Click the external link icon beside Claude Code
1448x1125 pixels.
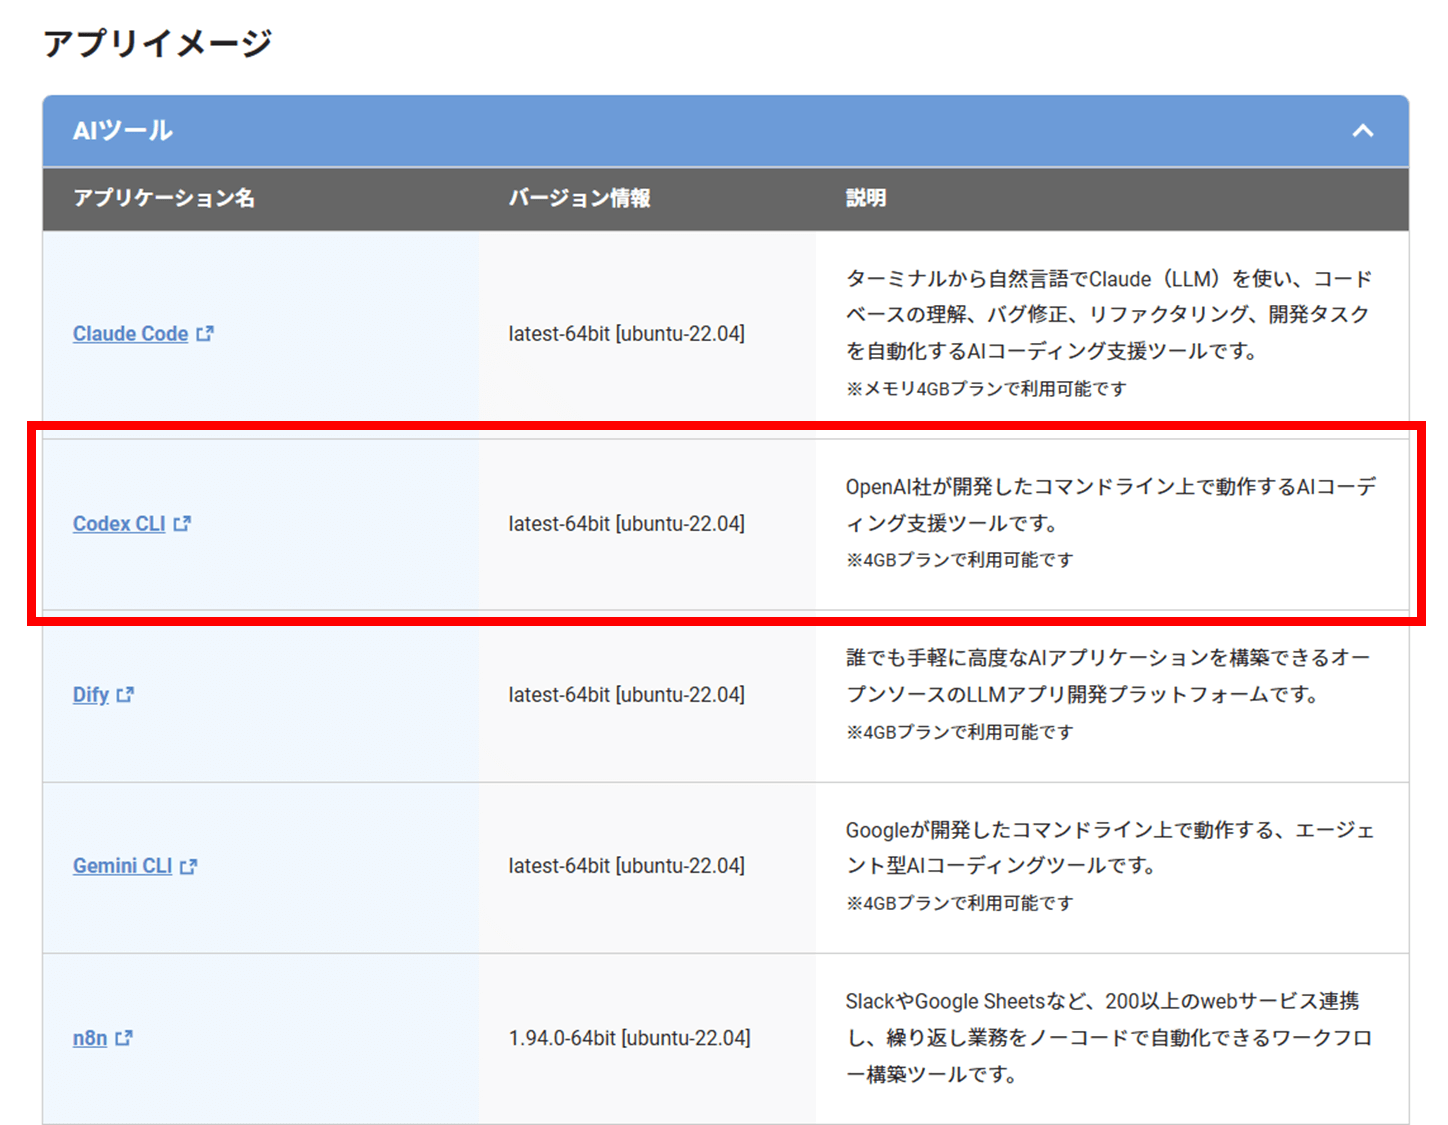(x=205, y=334)
